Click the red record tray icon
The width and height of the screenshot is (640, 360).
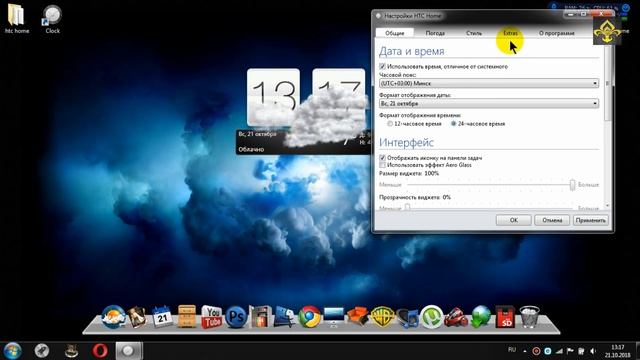point(536,351)
